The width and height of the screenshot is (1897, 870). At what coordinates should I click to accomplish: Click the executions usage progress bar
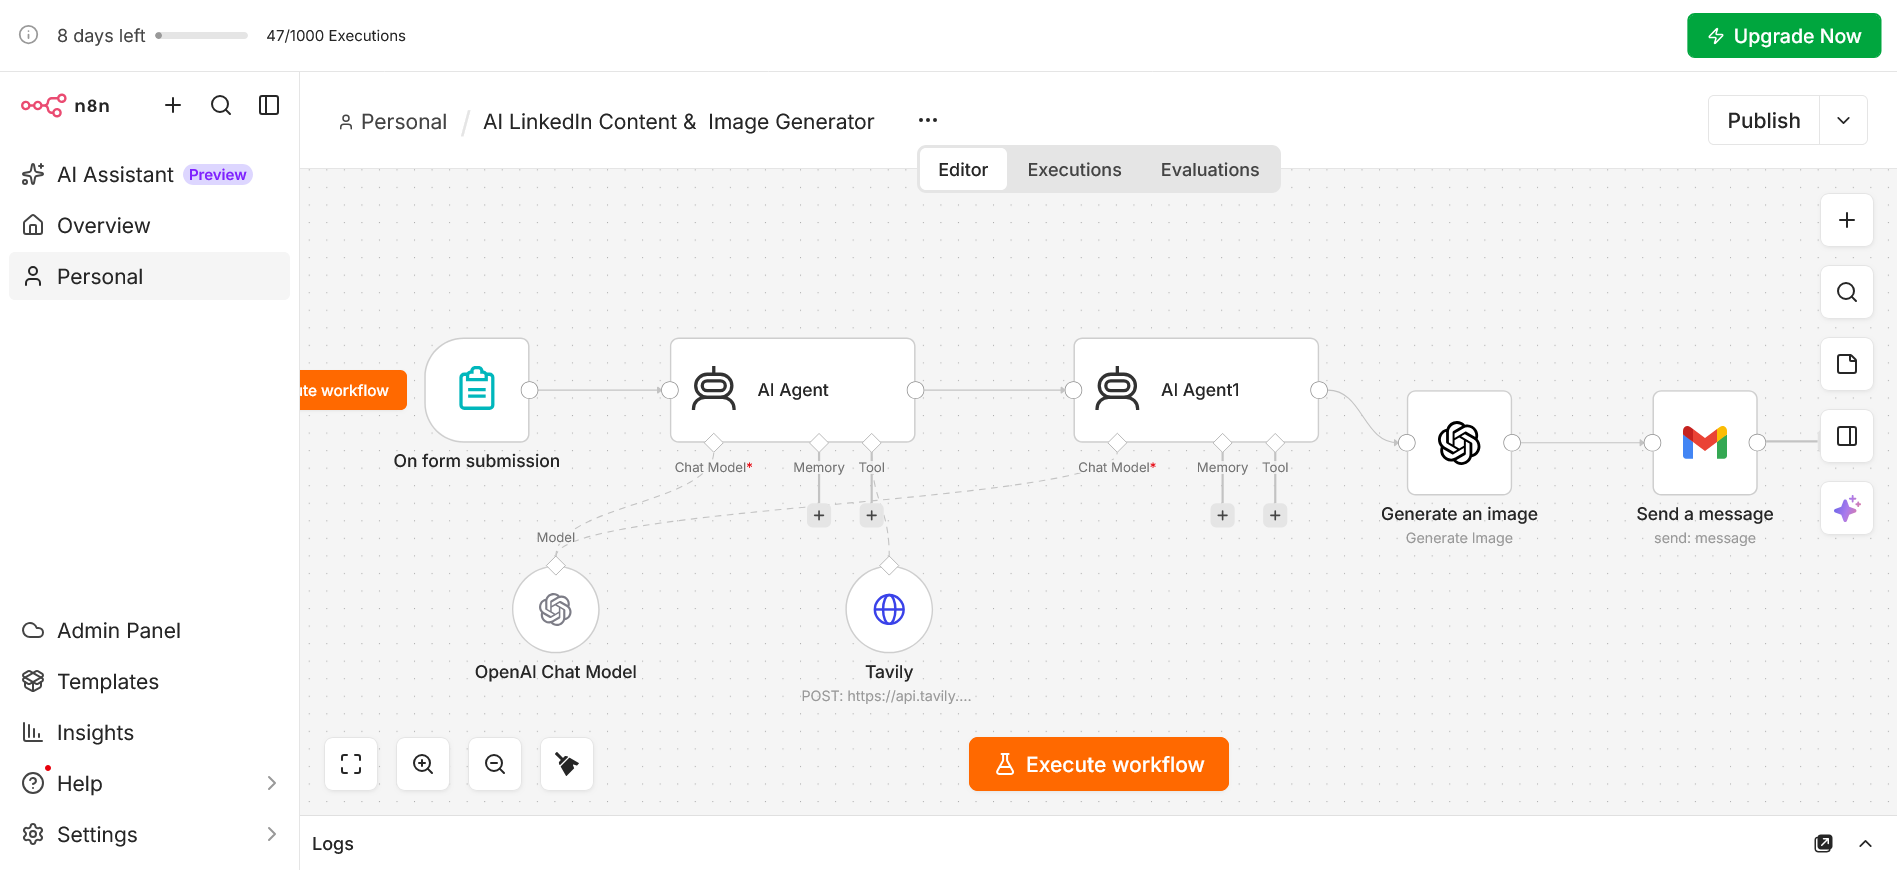(x=202, y=36)
